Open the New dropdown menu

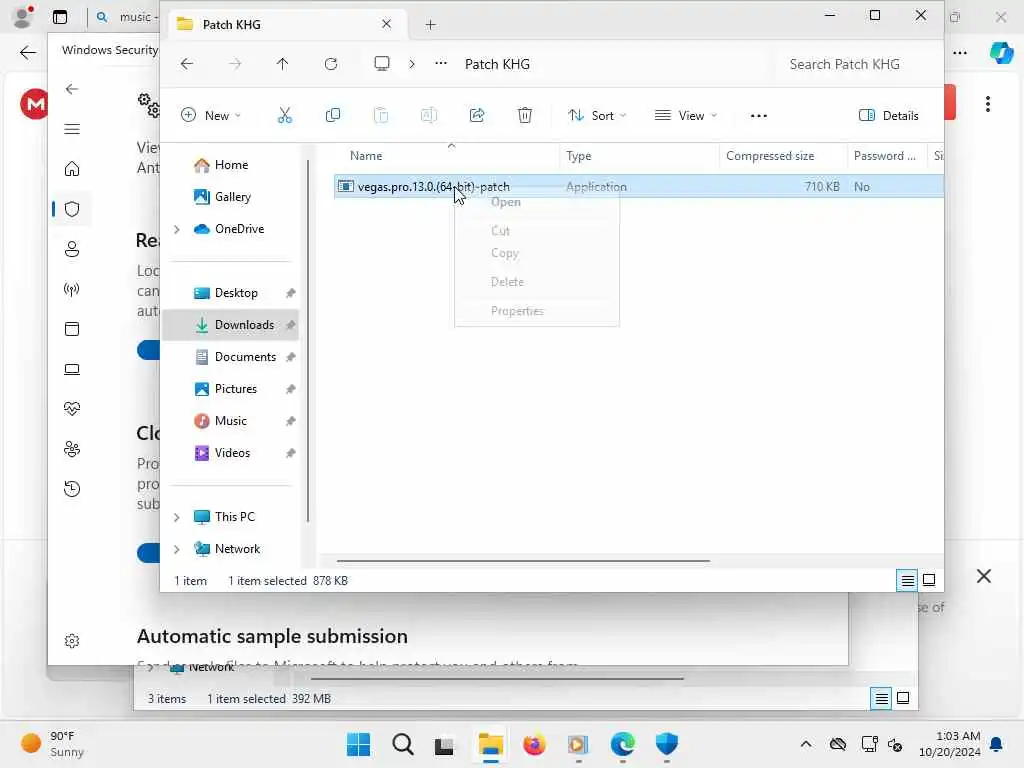211,116
